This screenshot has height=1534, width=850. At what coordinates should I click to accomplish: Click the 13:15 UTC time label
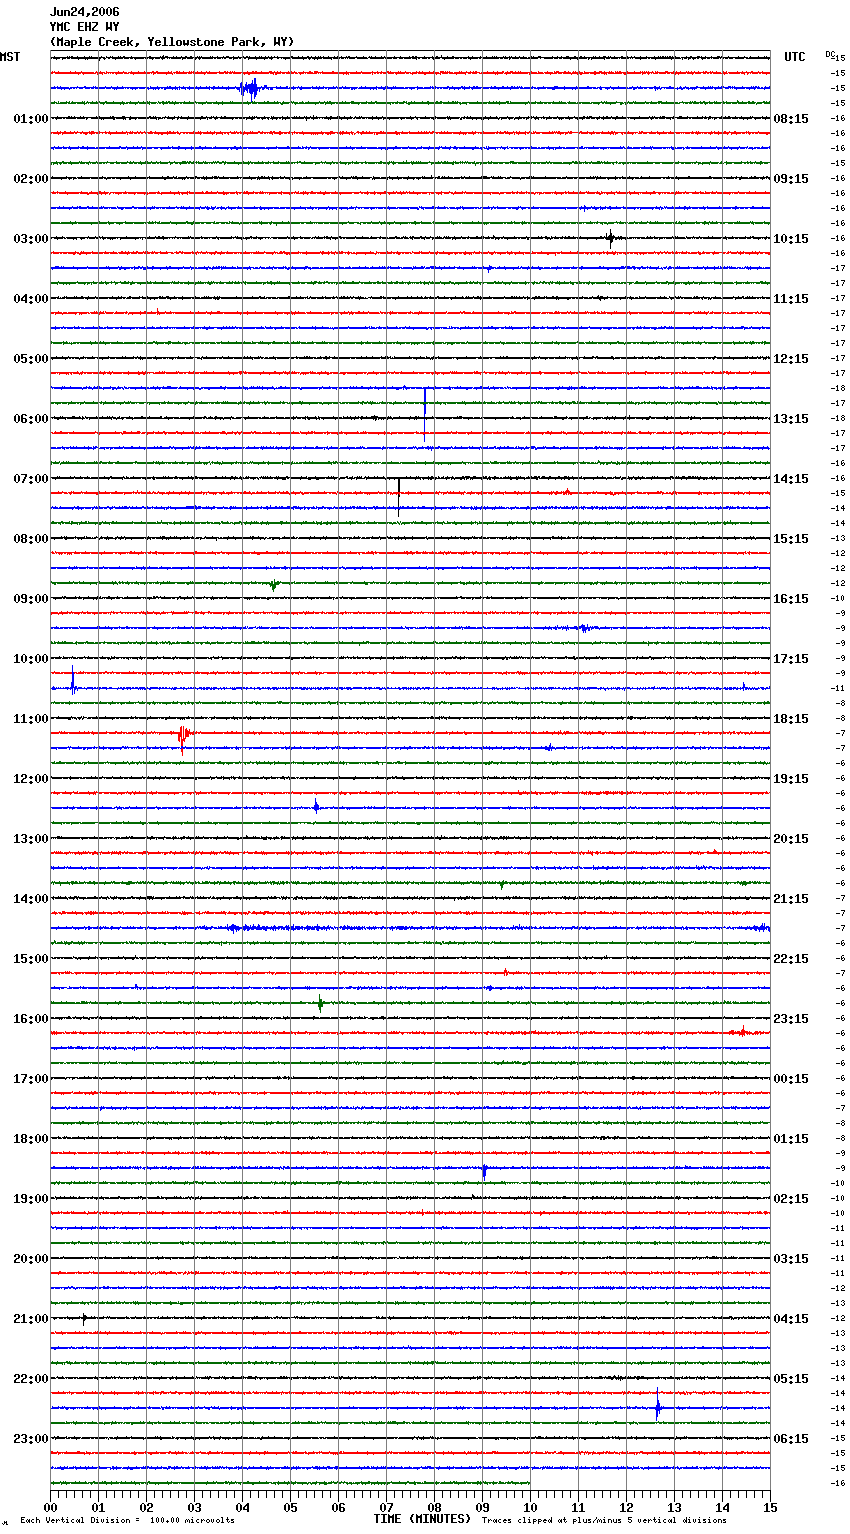click(x=791, y=419)
